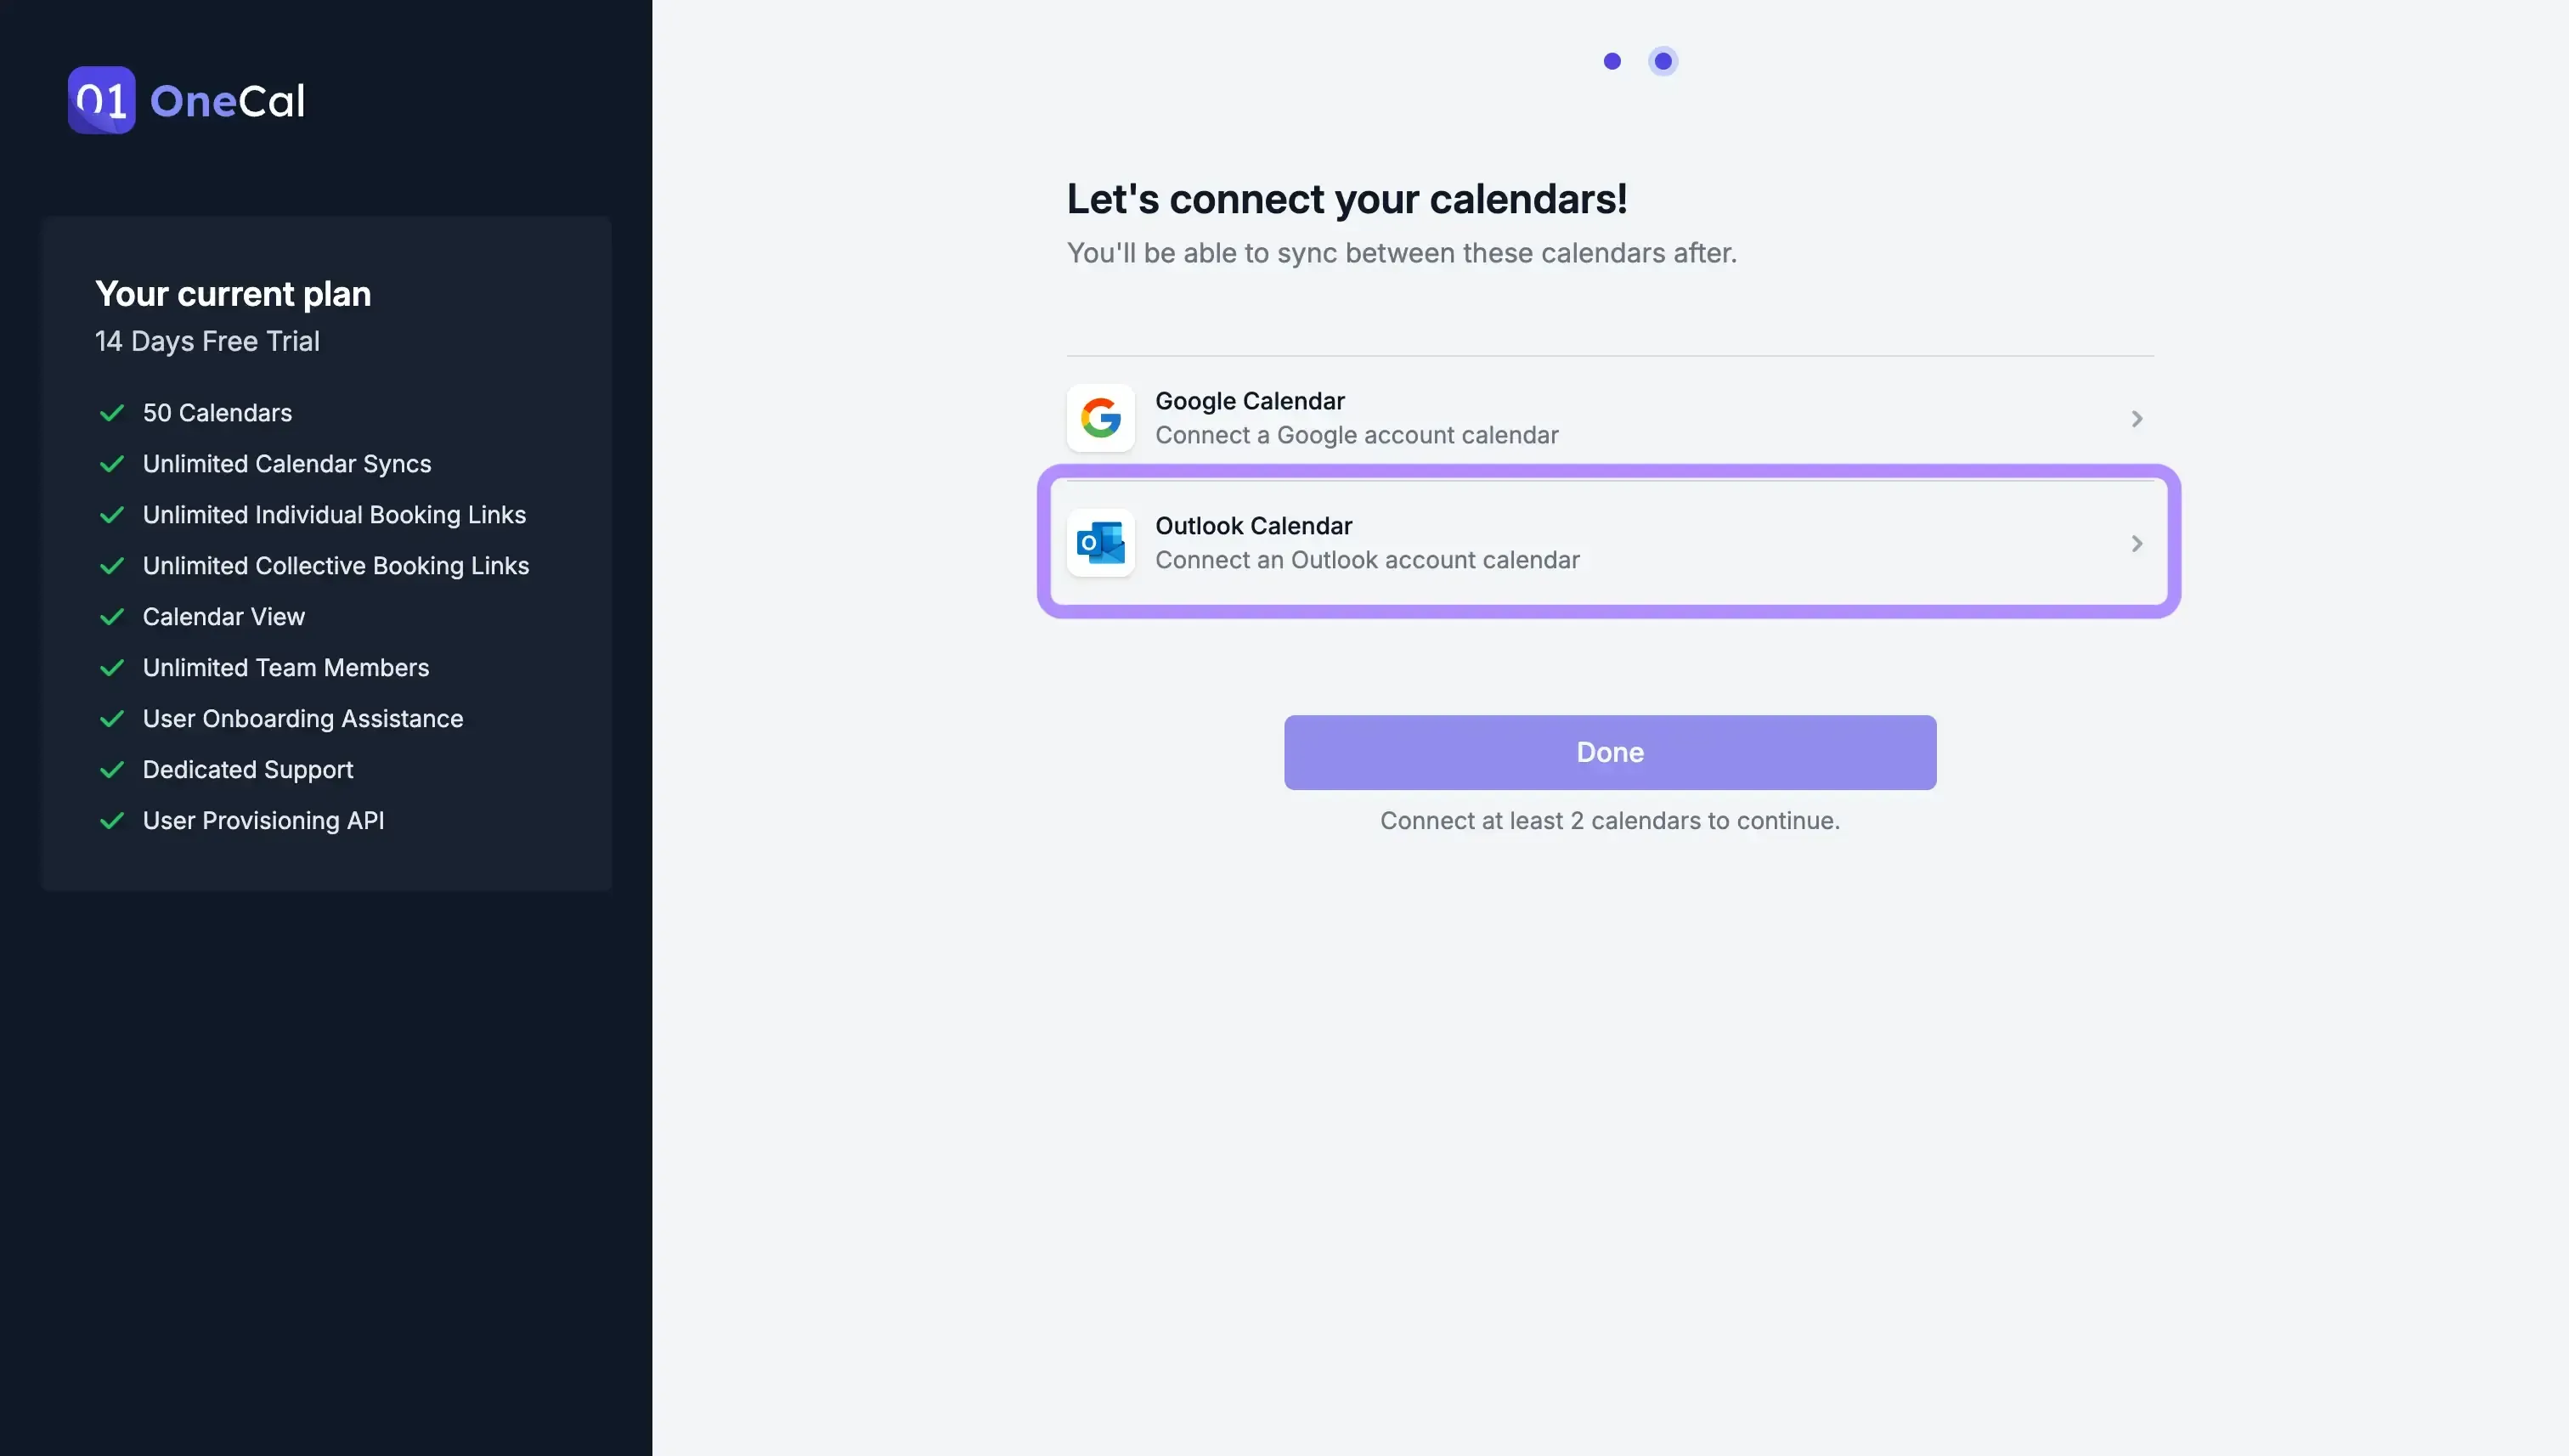The height and width of the screenshot is (1456, 2569).
Task: Click the checkmark beside Dedicated Support
Action: click(x=112, y=769)
